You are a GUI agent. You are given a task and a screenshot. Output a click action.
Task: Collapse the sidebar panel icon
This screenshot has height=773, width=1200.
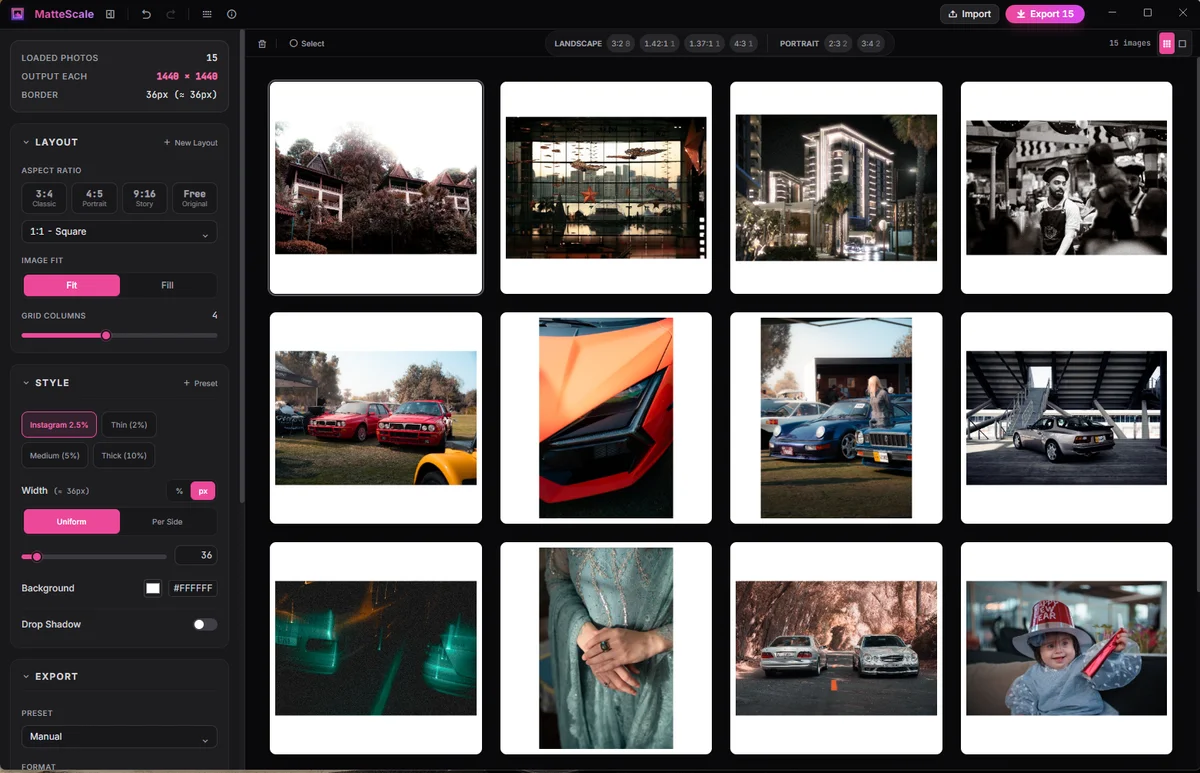coord(110,14)
